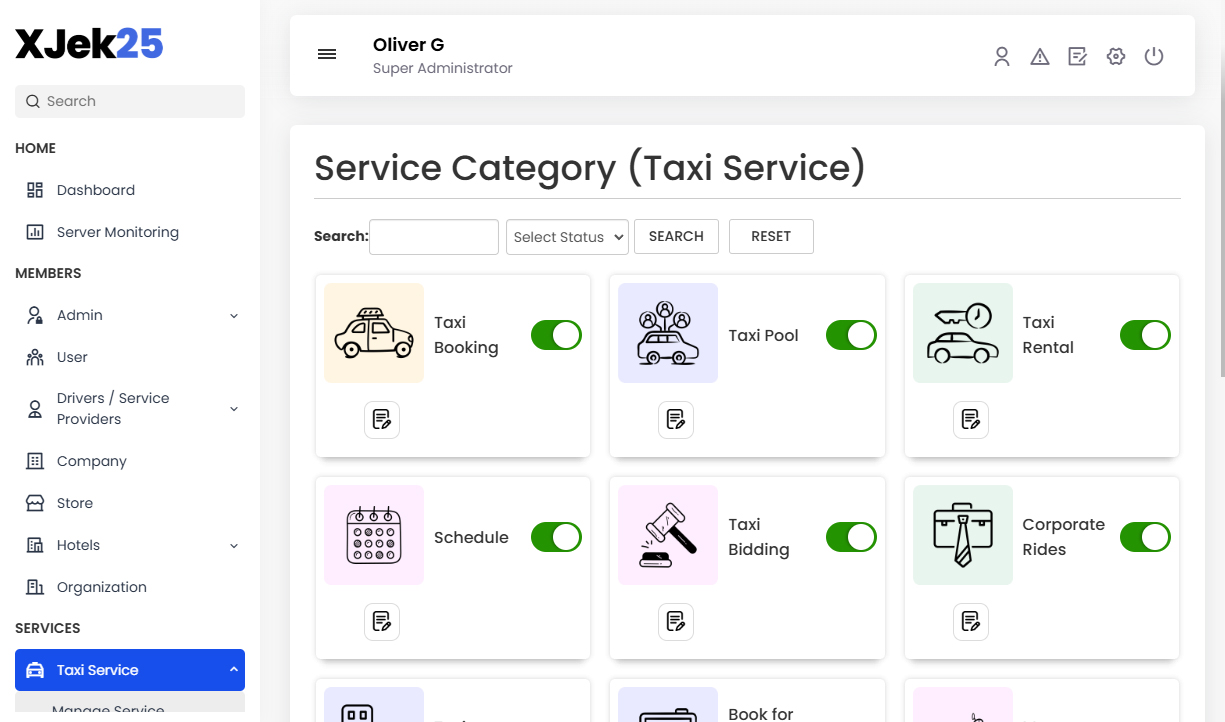
Task: Click the SEARCH button
Action: point(676,236)
